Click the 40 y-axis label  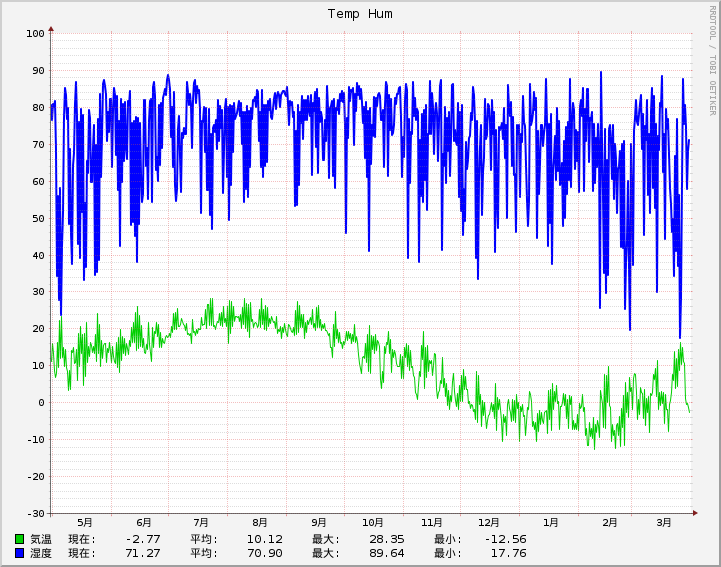(x=39, y=255)
